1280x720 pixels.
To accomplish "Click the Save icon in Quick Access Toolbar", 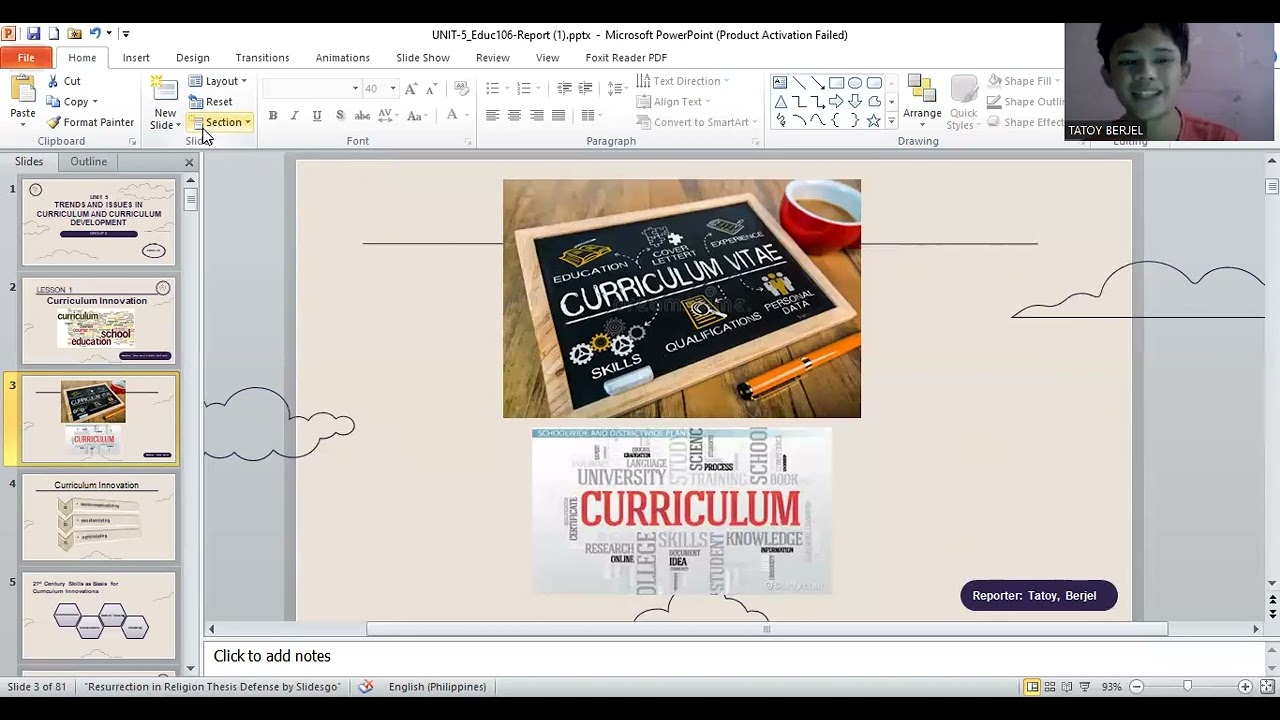I will click(x=33, y=34).
